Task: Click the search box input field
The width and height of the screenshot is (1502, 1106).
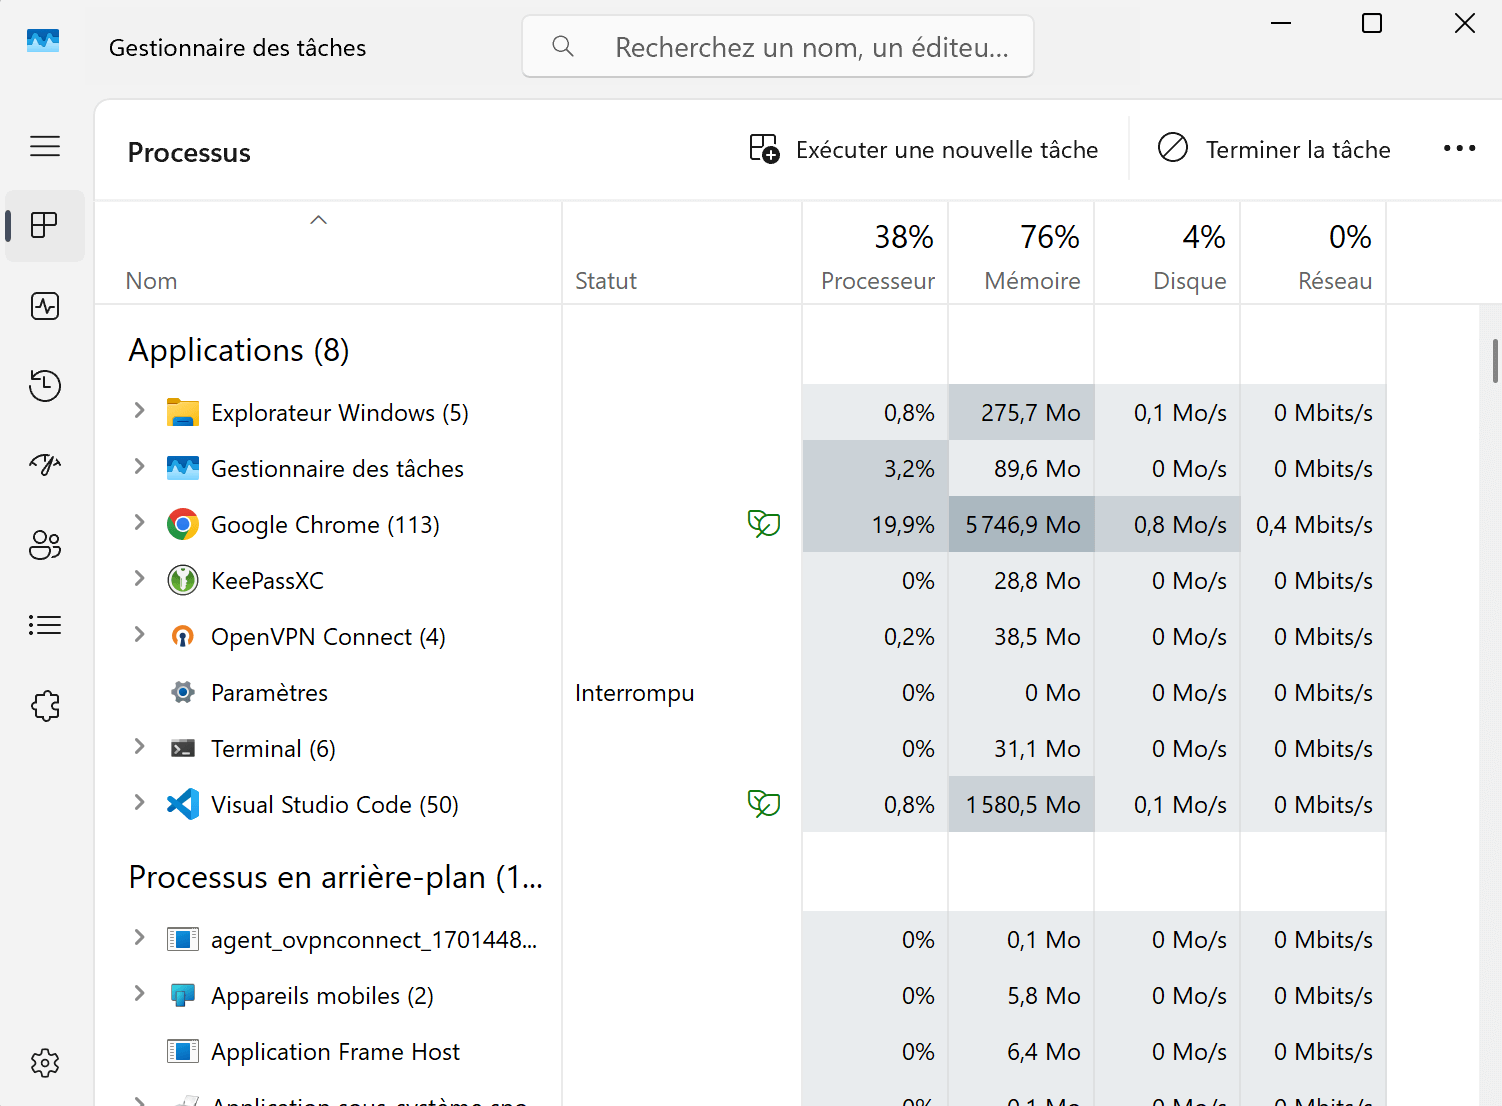Action: [x=778, y=46]
